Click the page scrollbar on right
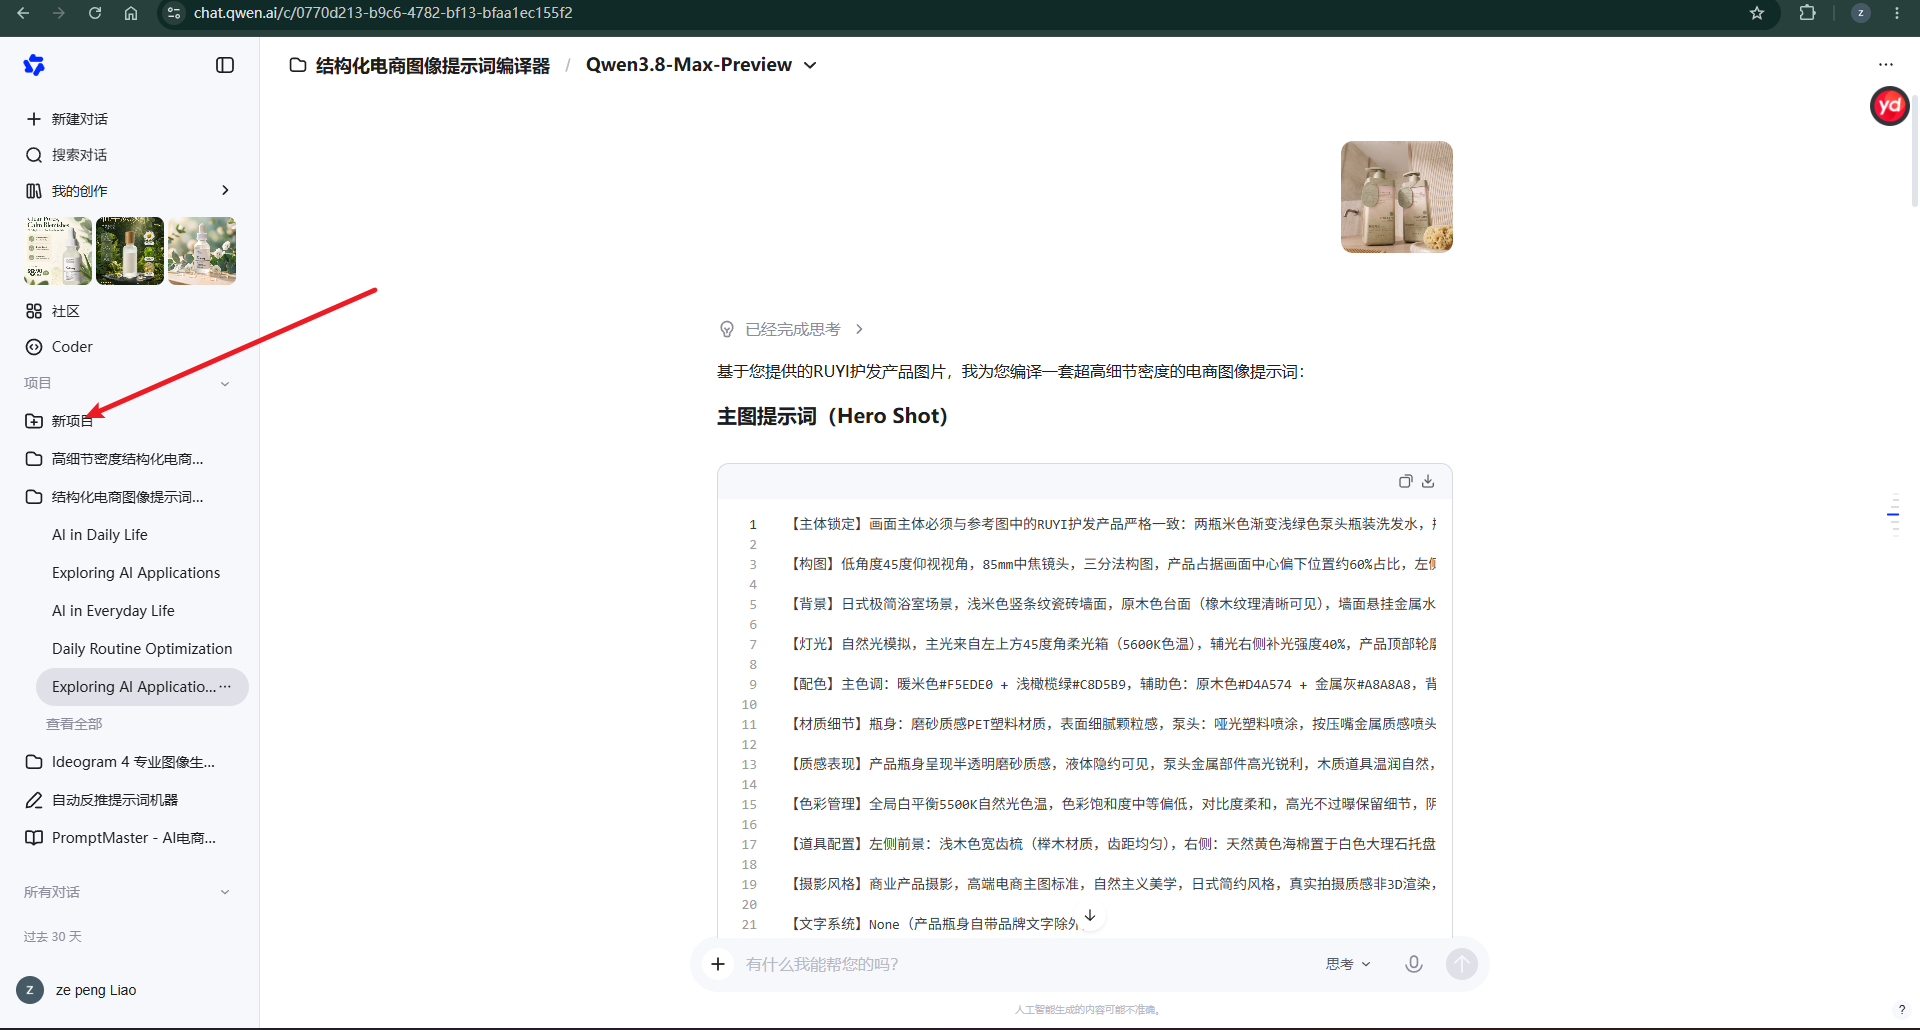The width and height of the screenshot is (1920, 1030). click(1915, 150)
